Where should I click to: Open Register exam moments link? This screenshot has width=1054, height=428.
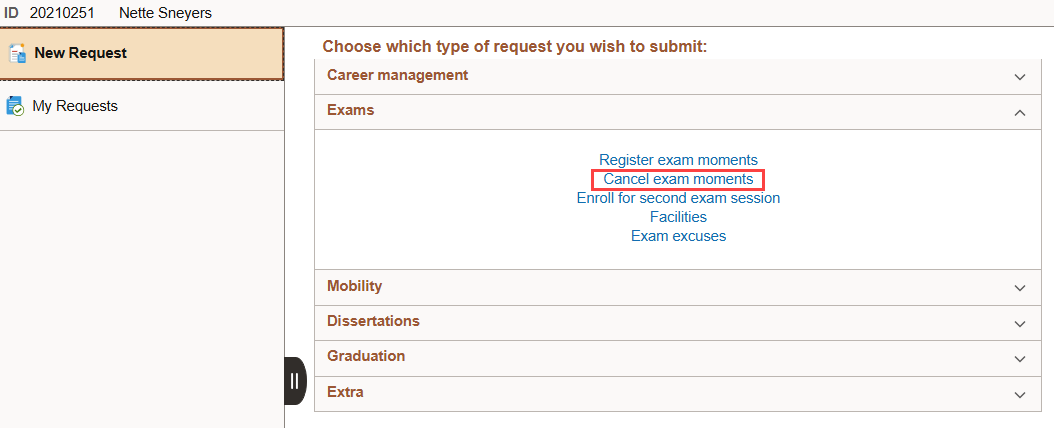tap(678, 160)
